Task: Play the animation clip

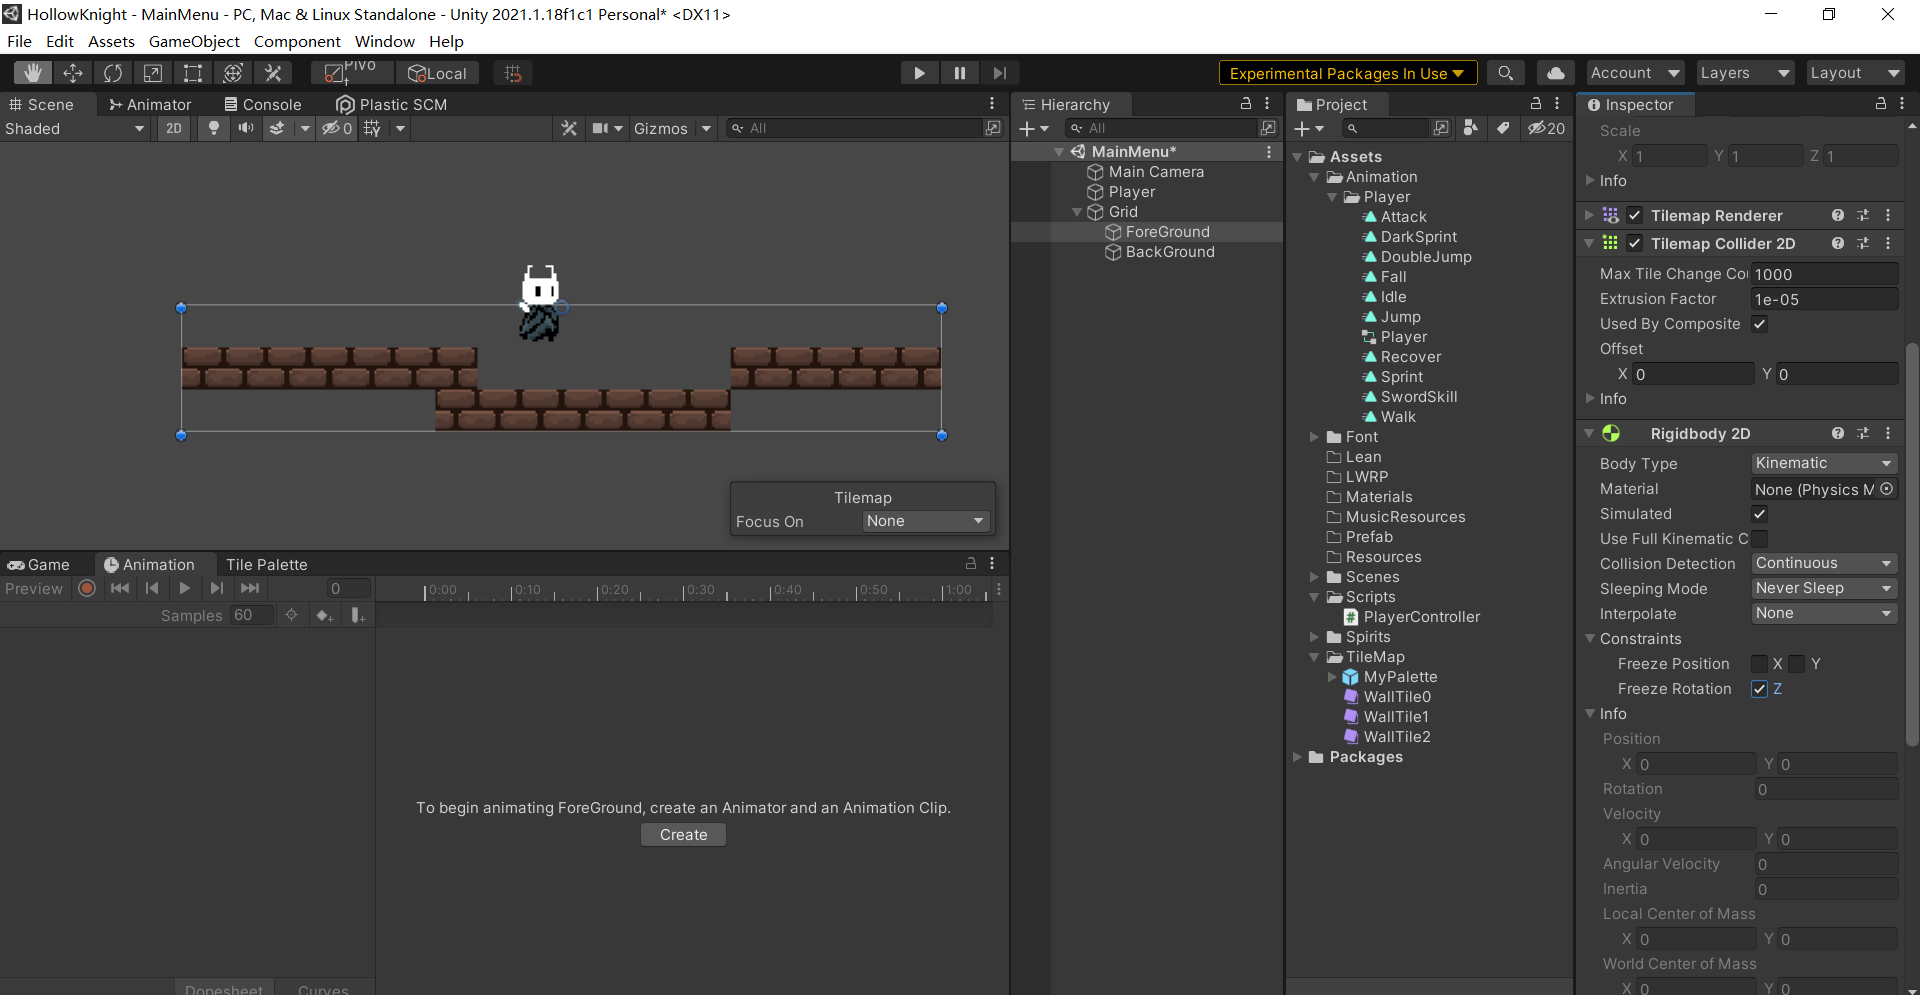Action: pos(184,588)
